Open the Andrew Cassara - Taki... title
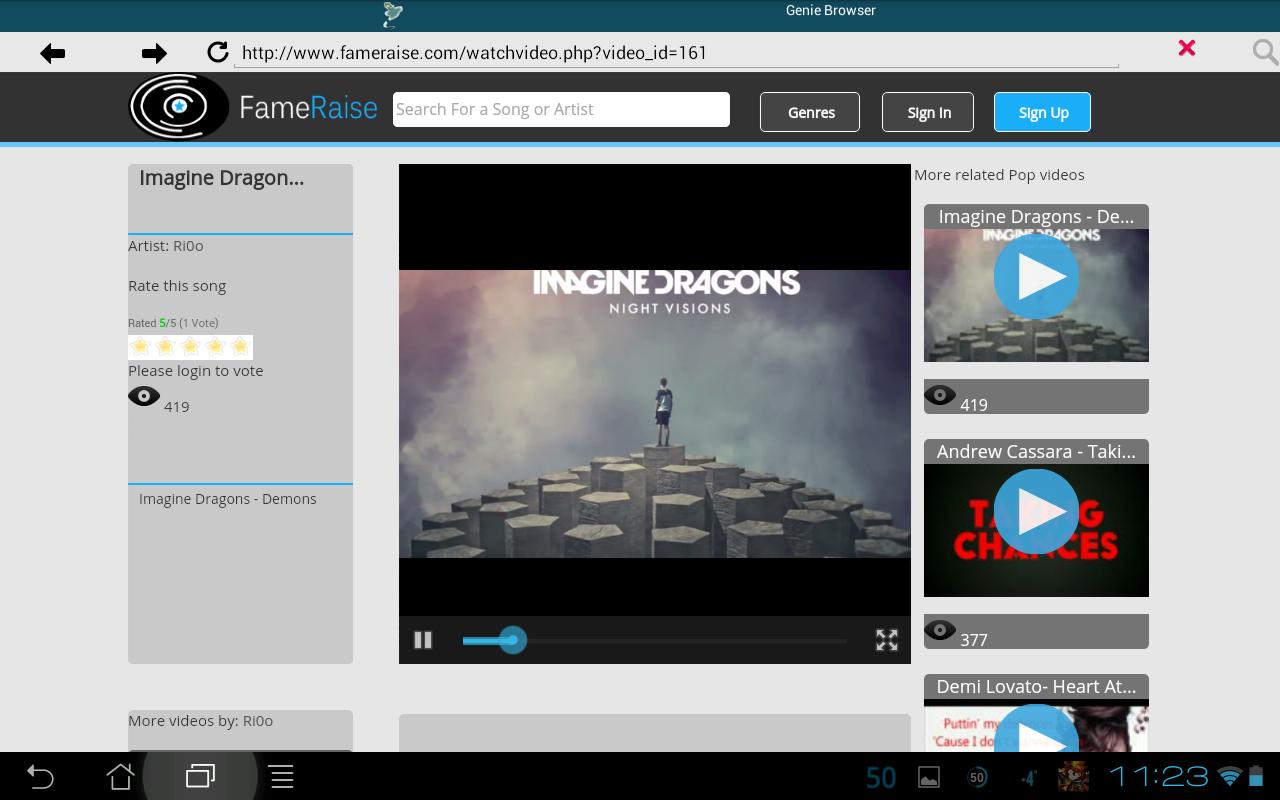 pos(1036,452)
